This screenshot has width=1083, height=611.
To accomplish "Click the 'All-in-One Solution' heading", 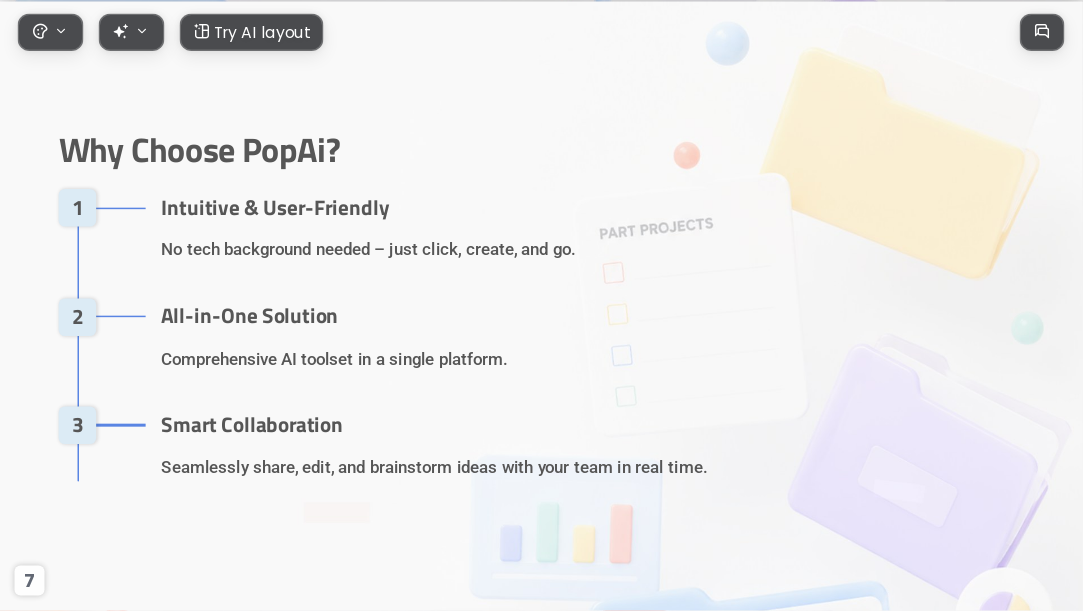I will [249, 316].
